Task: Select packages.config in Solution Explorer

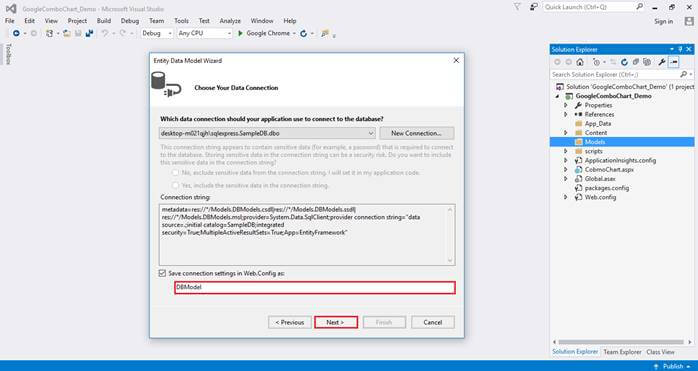Action: point(606,188)
